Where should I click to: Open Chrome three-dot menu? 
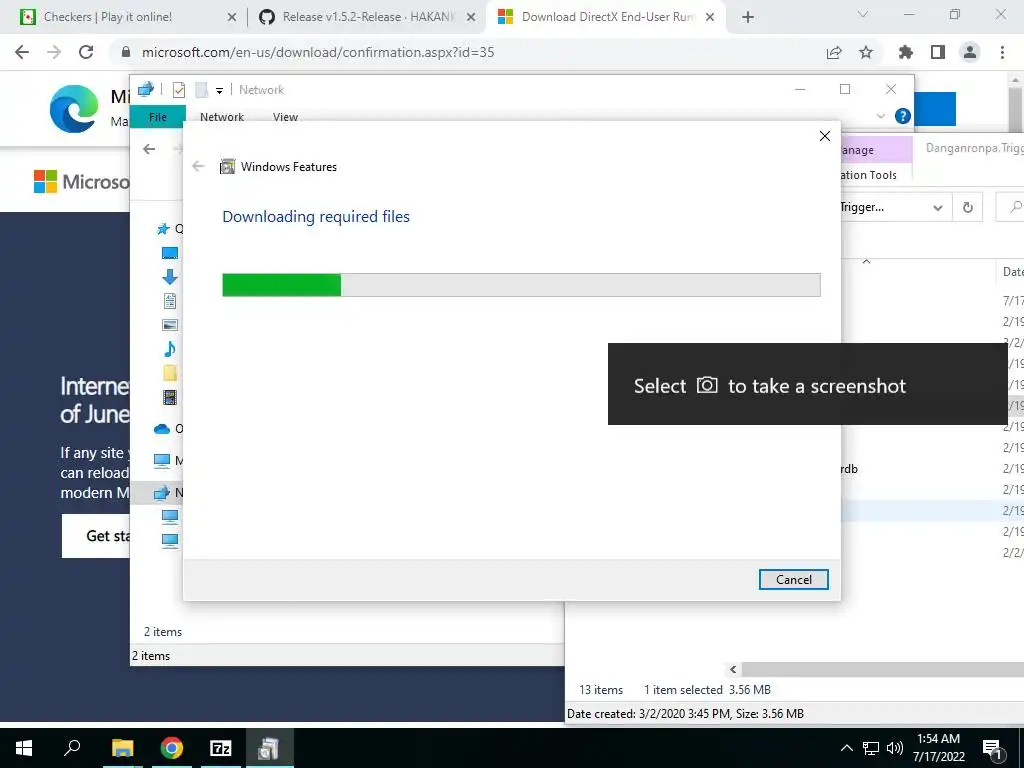[x=1002, y=52]
